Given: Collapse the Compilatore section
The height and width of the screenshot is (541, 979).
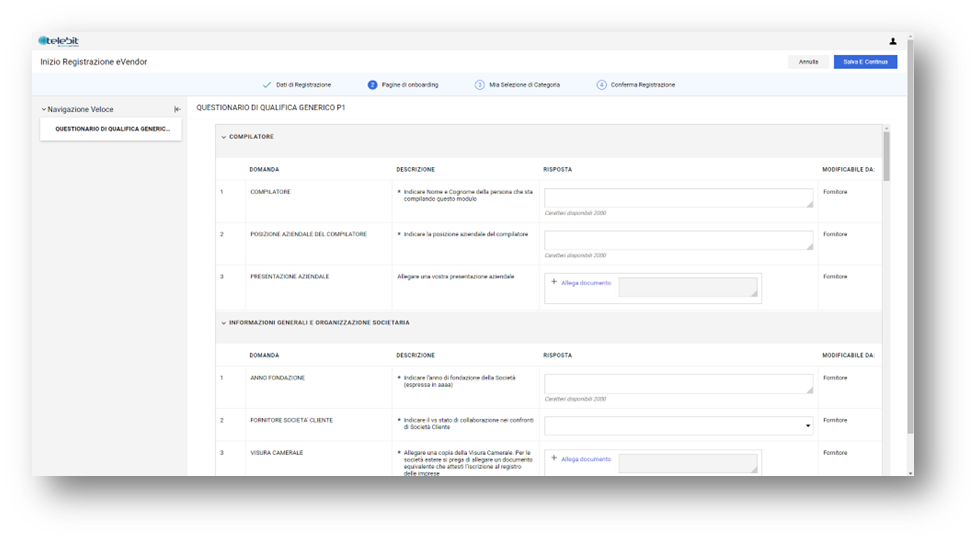Looking at the screenshot, I should [223, 137].
